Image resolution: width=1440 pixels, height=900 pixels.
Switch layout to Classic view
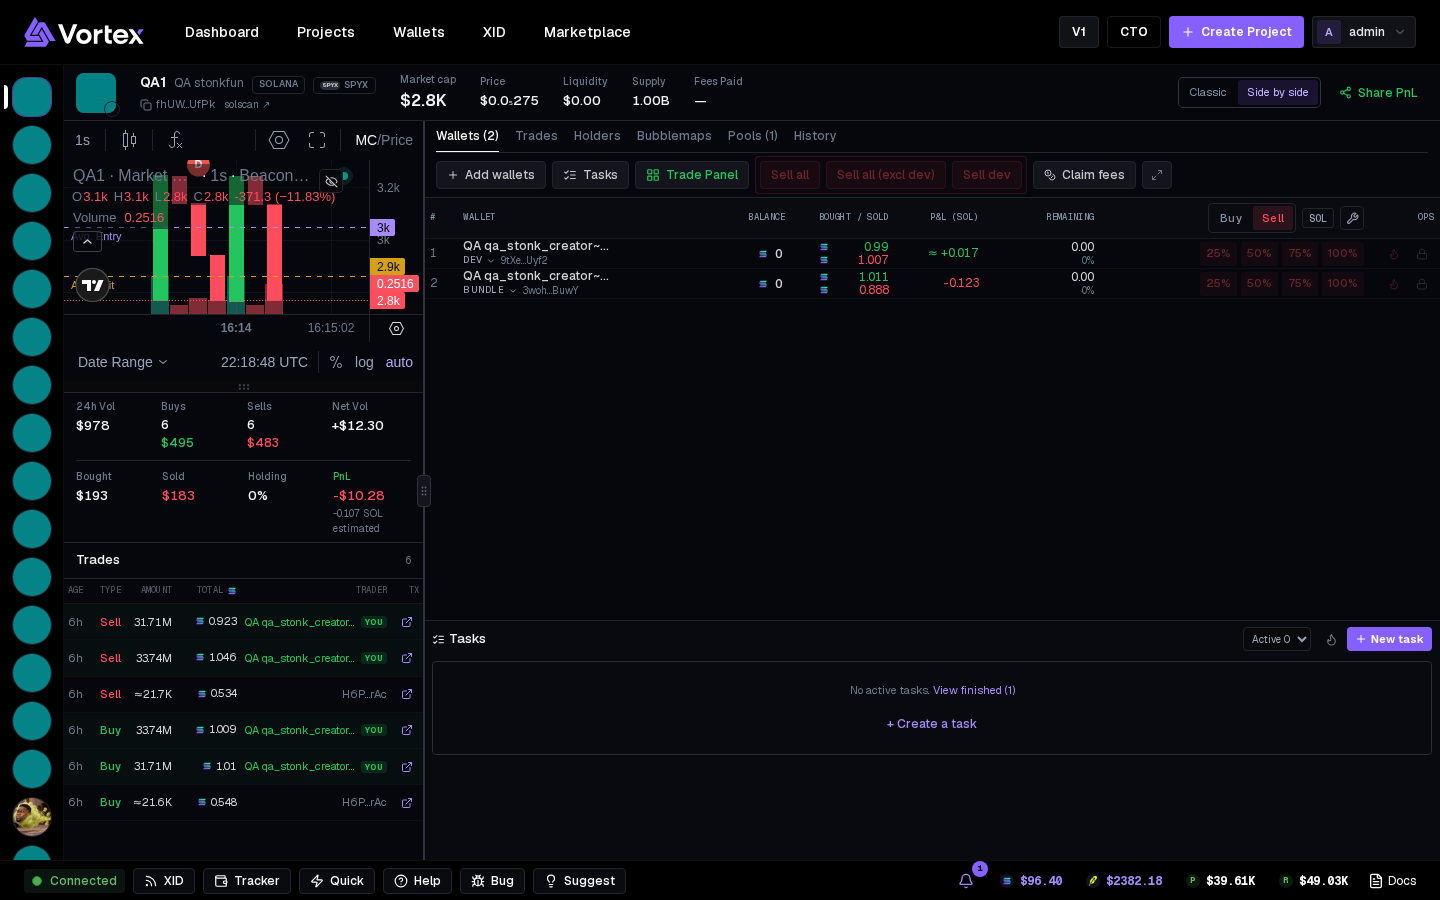(1207, 93)
